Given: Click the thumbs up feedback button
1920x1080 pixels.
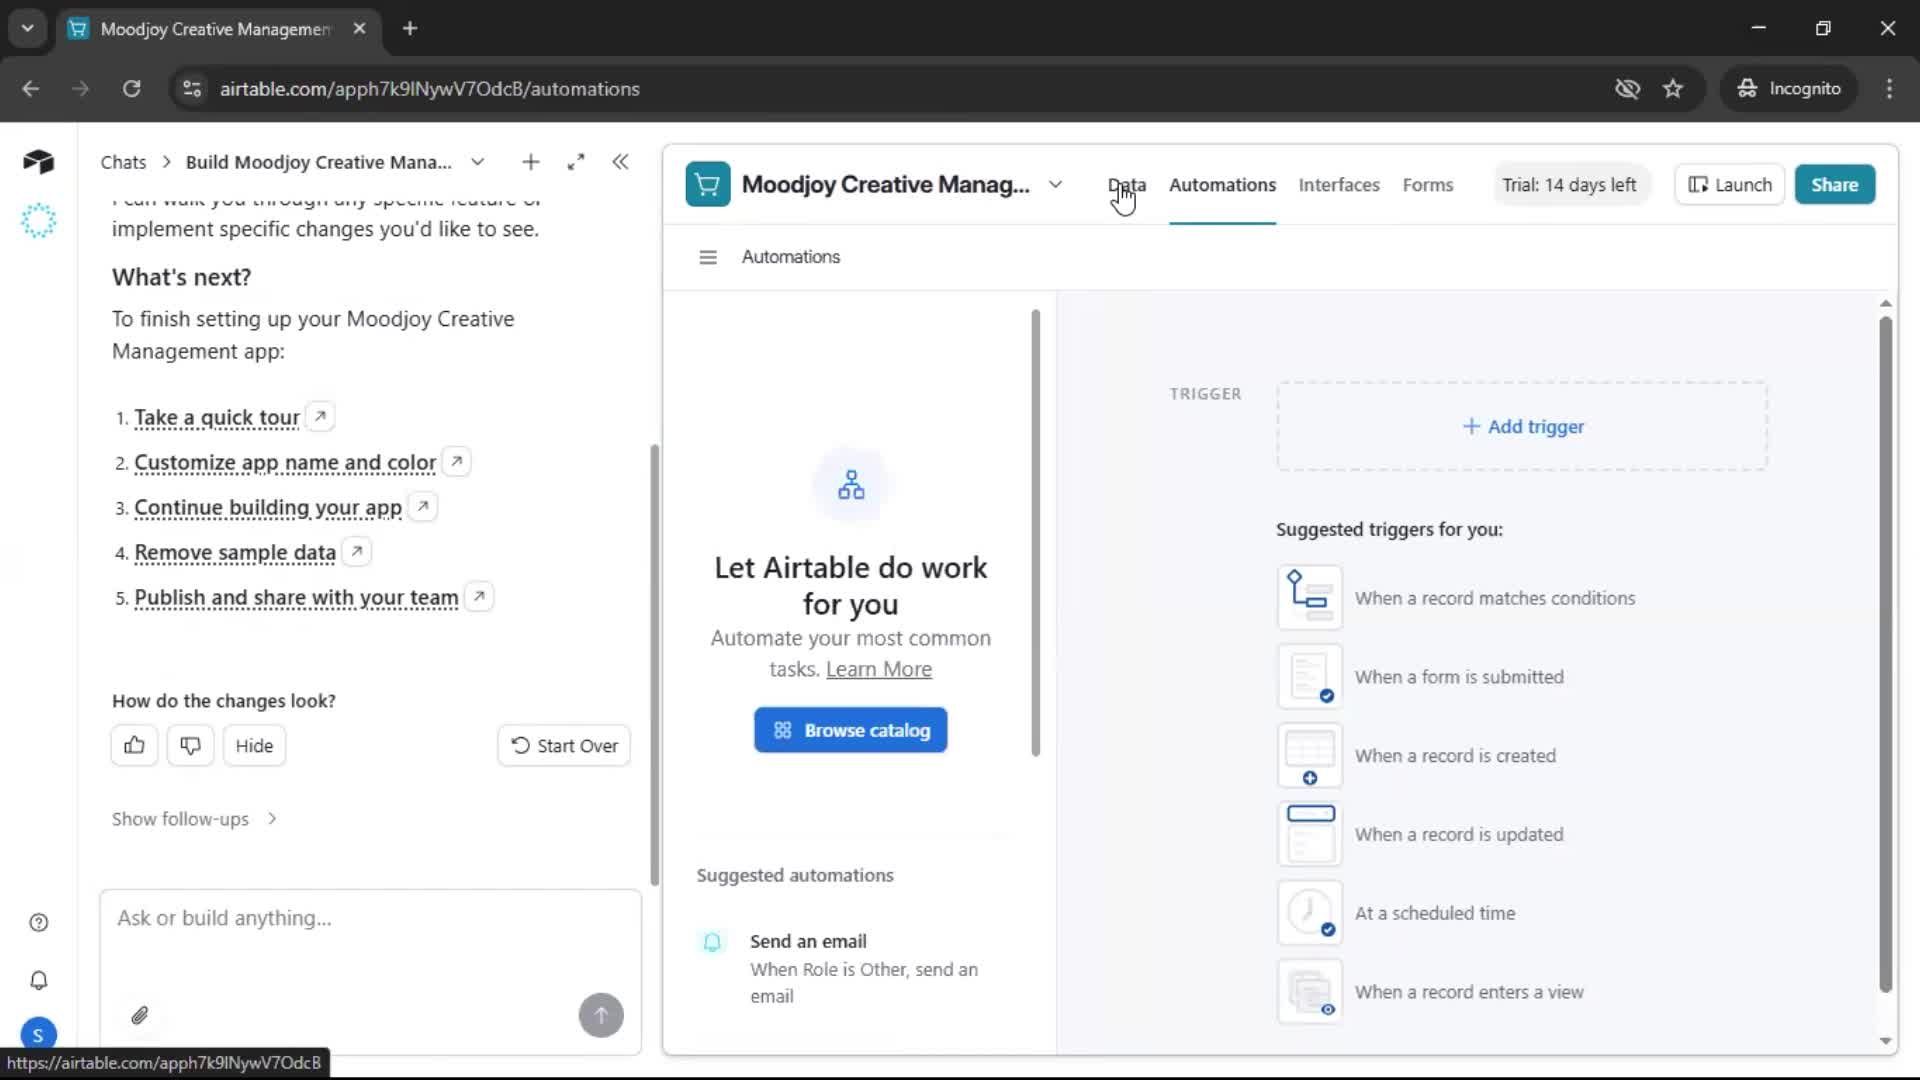Looking at the screenshot, I should (134, 746).
